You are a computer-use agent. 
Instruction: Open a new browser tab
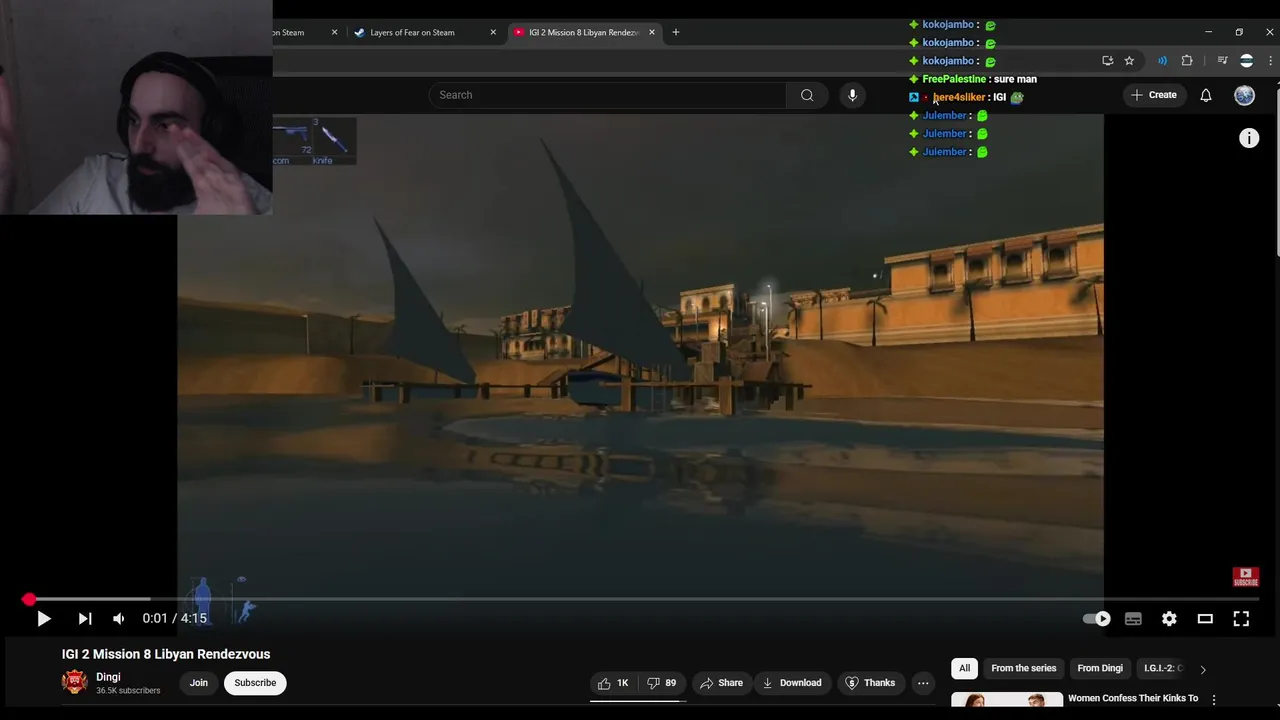click(x=676, y=32)
